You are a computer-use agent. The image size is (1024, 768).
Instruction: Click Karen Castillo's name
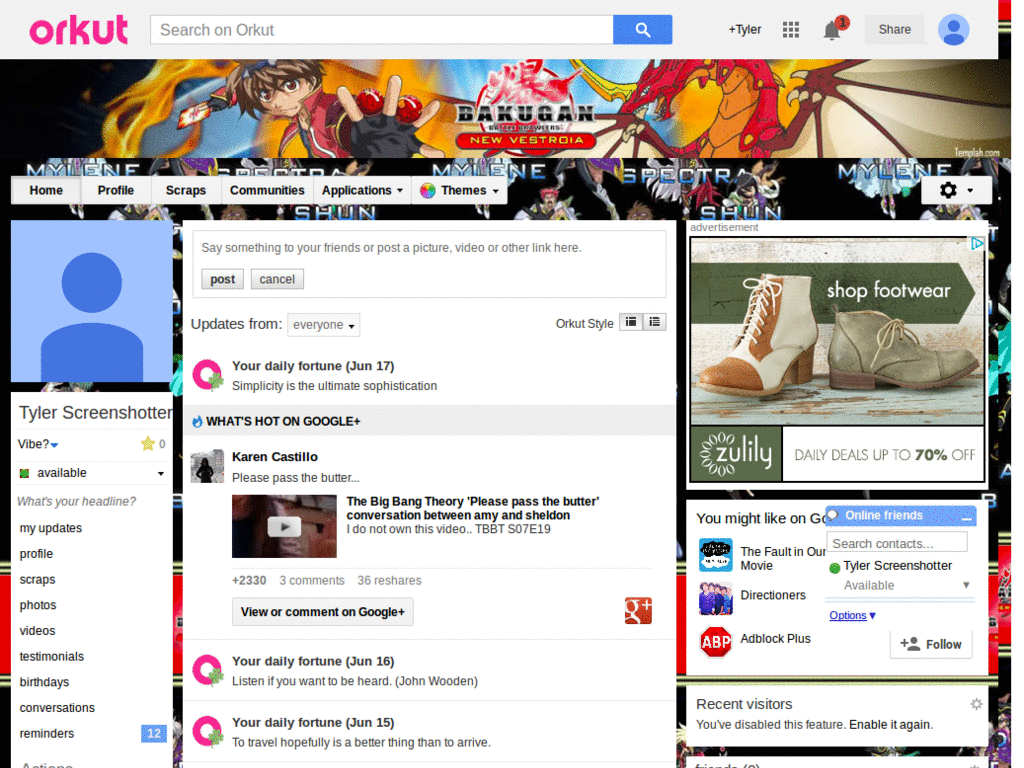pyautogui.click(x=275, y=457)
